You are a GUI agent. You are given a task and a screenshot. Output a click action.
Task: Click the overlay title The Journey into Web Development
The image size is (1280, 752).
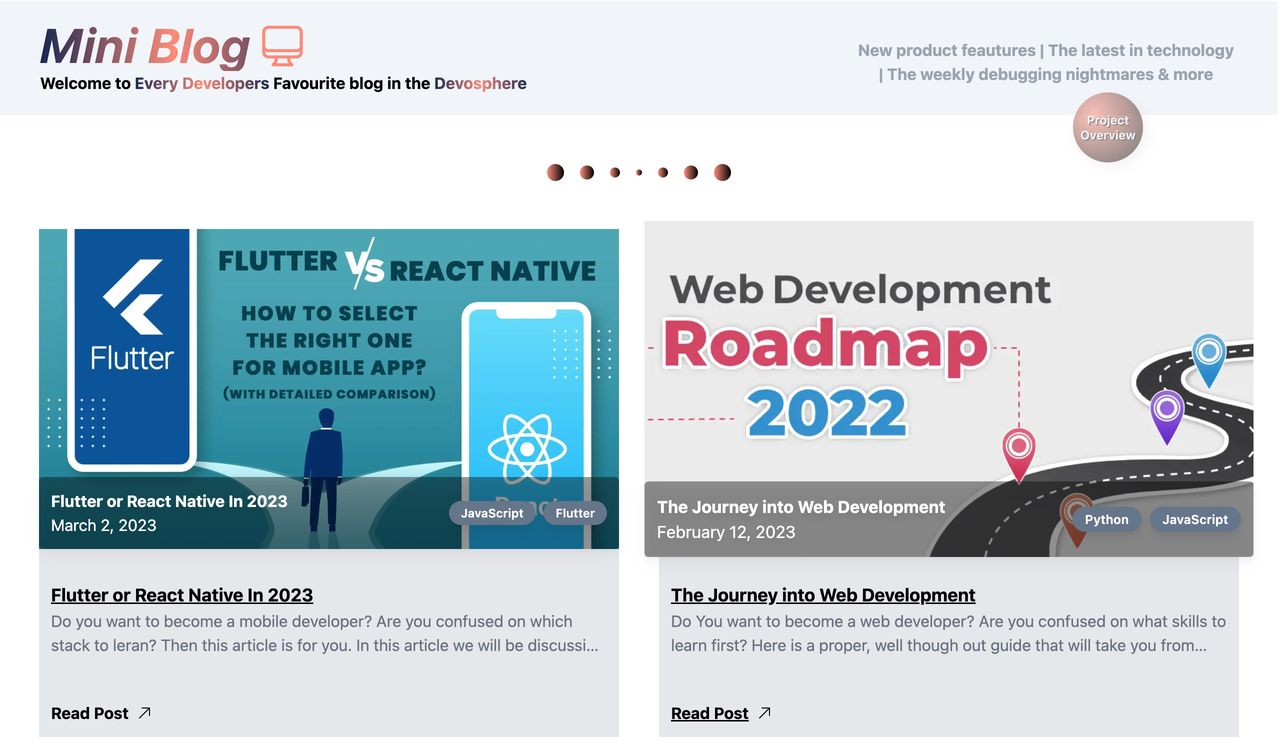click(x=801, y=507)
